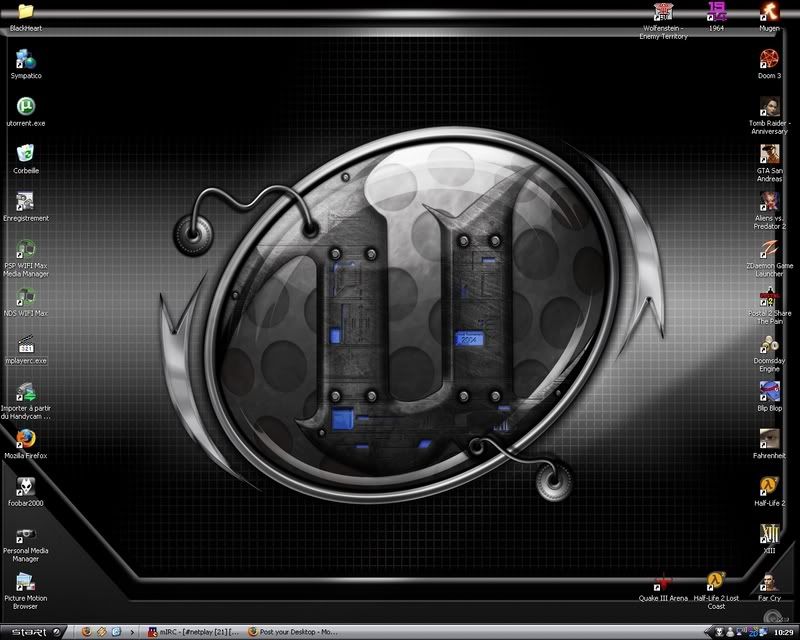Expand hidden system tray icons arrow
The image size is (800, 640).
click(x=709, y=632)
